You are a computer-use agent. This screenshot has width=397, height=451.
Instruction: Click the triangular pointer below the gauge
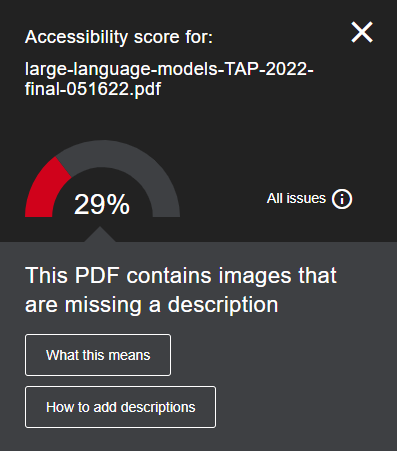point(100,234)
